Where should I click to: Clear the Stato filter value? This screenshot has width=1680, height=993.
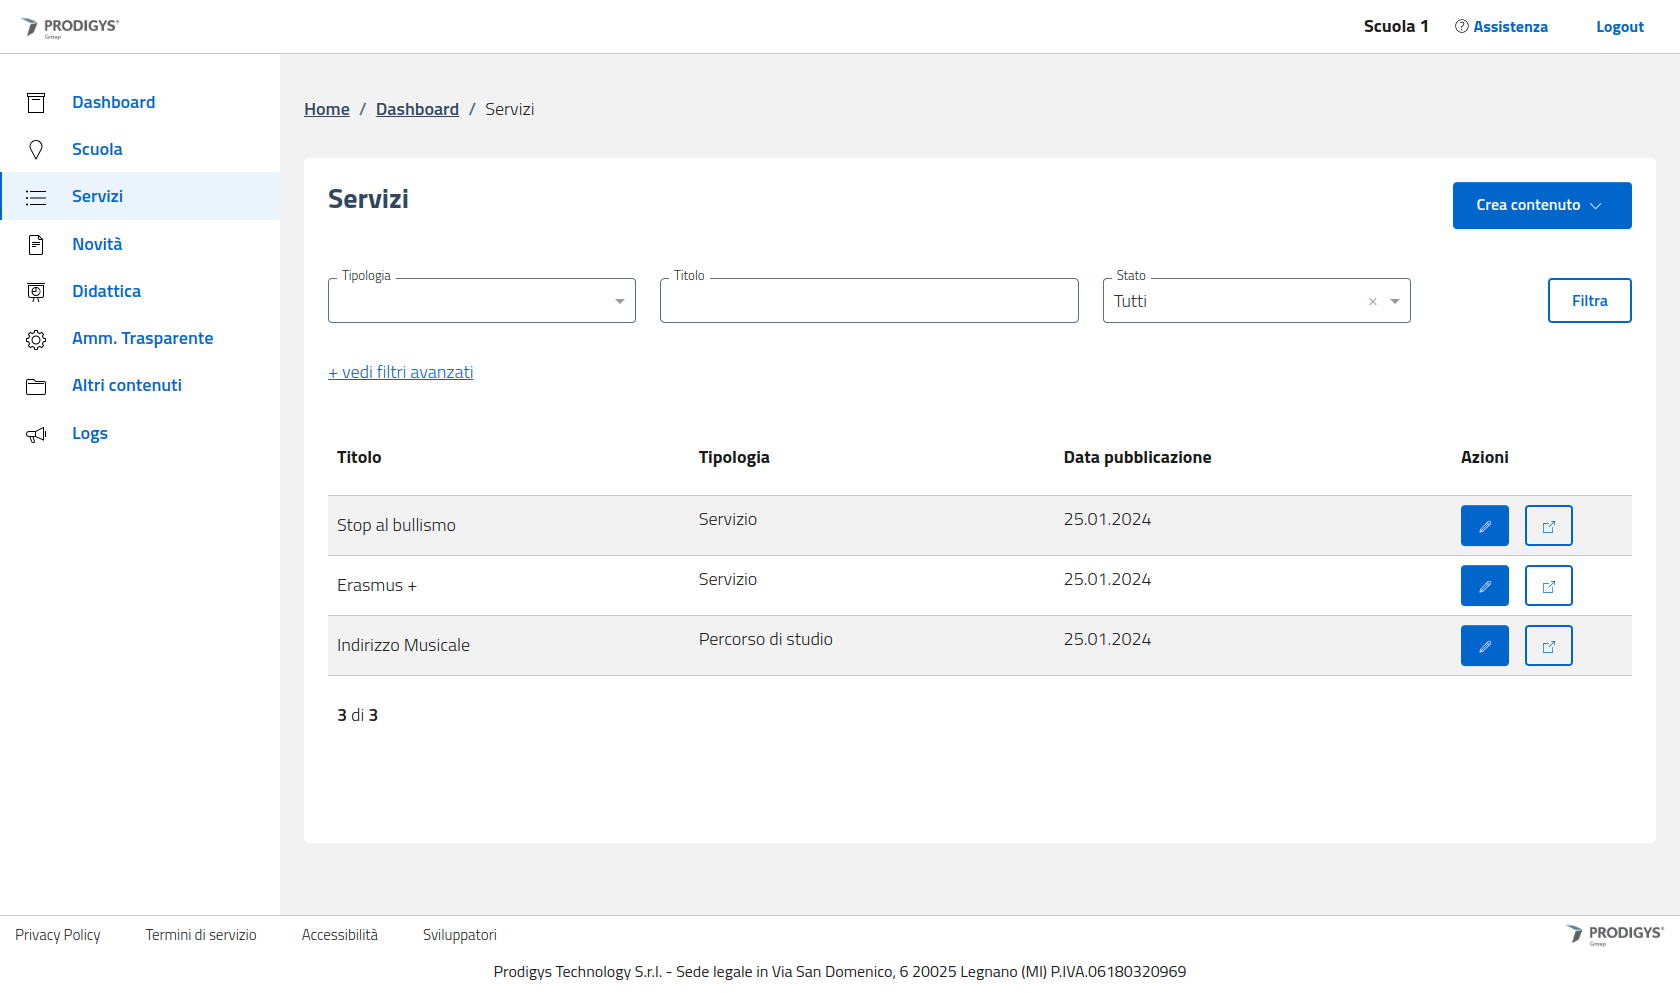1372,302
